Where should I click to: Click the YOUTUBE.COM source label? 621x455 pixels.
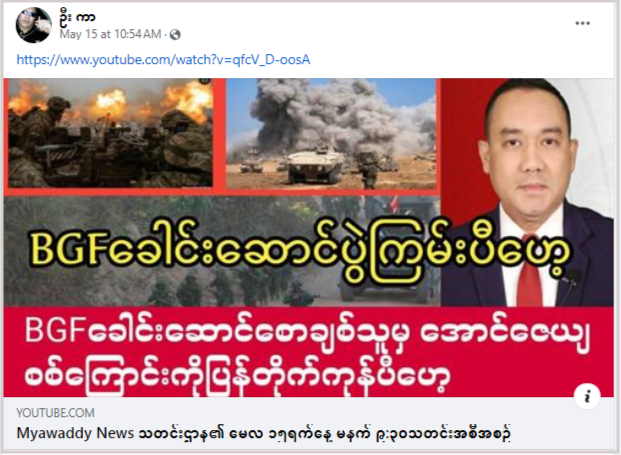55,413
